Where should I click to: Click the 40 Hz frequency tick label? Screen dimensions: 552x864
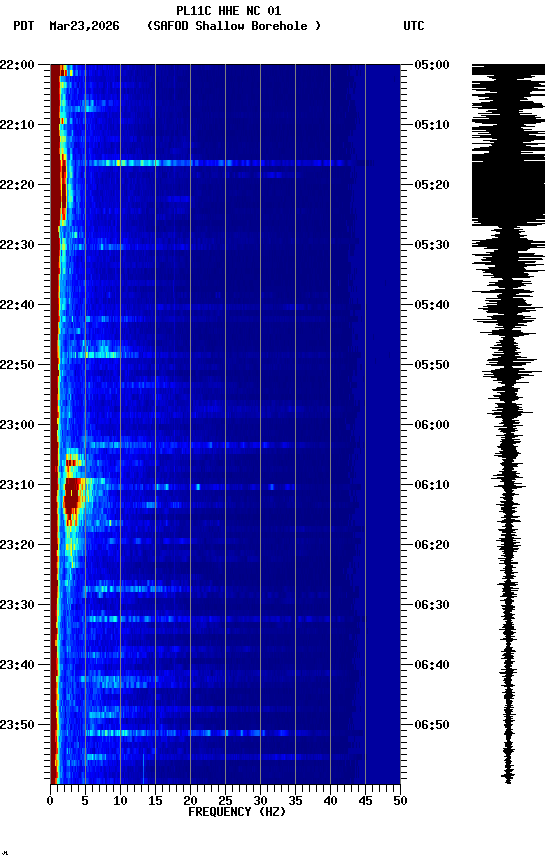pyautogui.click(x=330, y=801)
